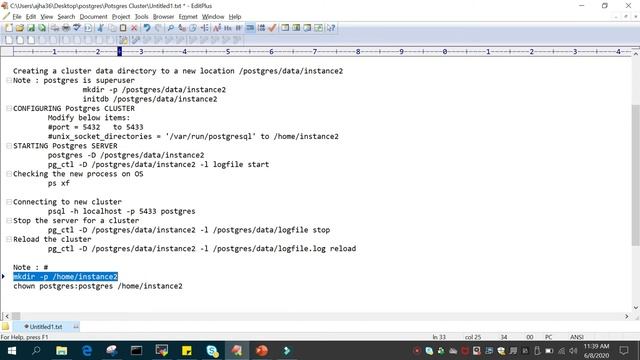This screenshot has height=360, width=640.
Task: Paste from clipboard using the toolbar icon
Action: pos(123,28)
